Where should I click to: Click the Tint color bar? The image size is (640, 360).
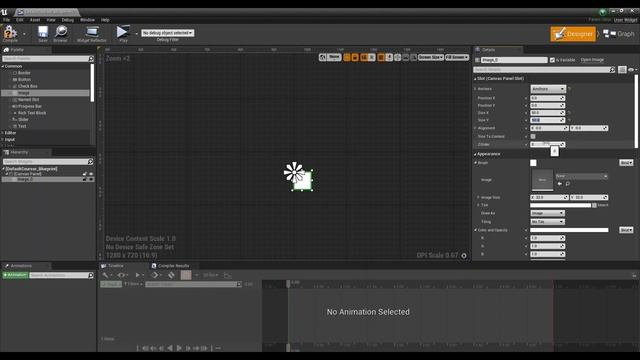[x=560, y=205]
